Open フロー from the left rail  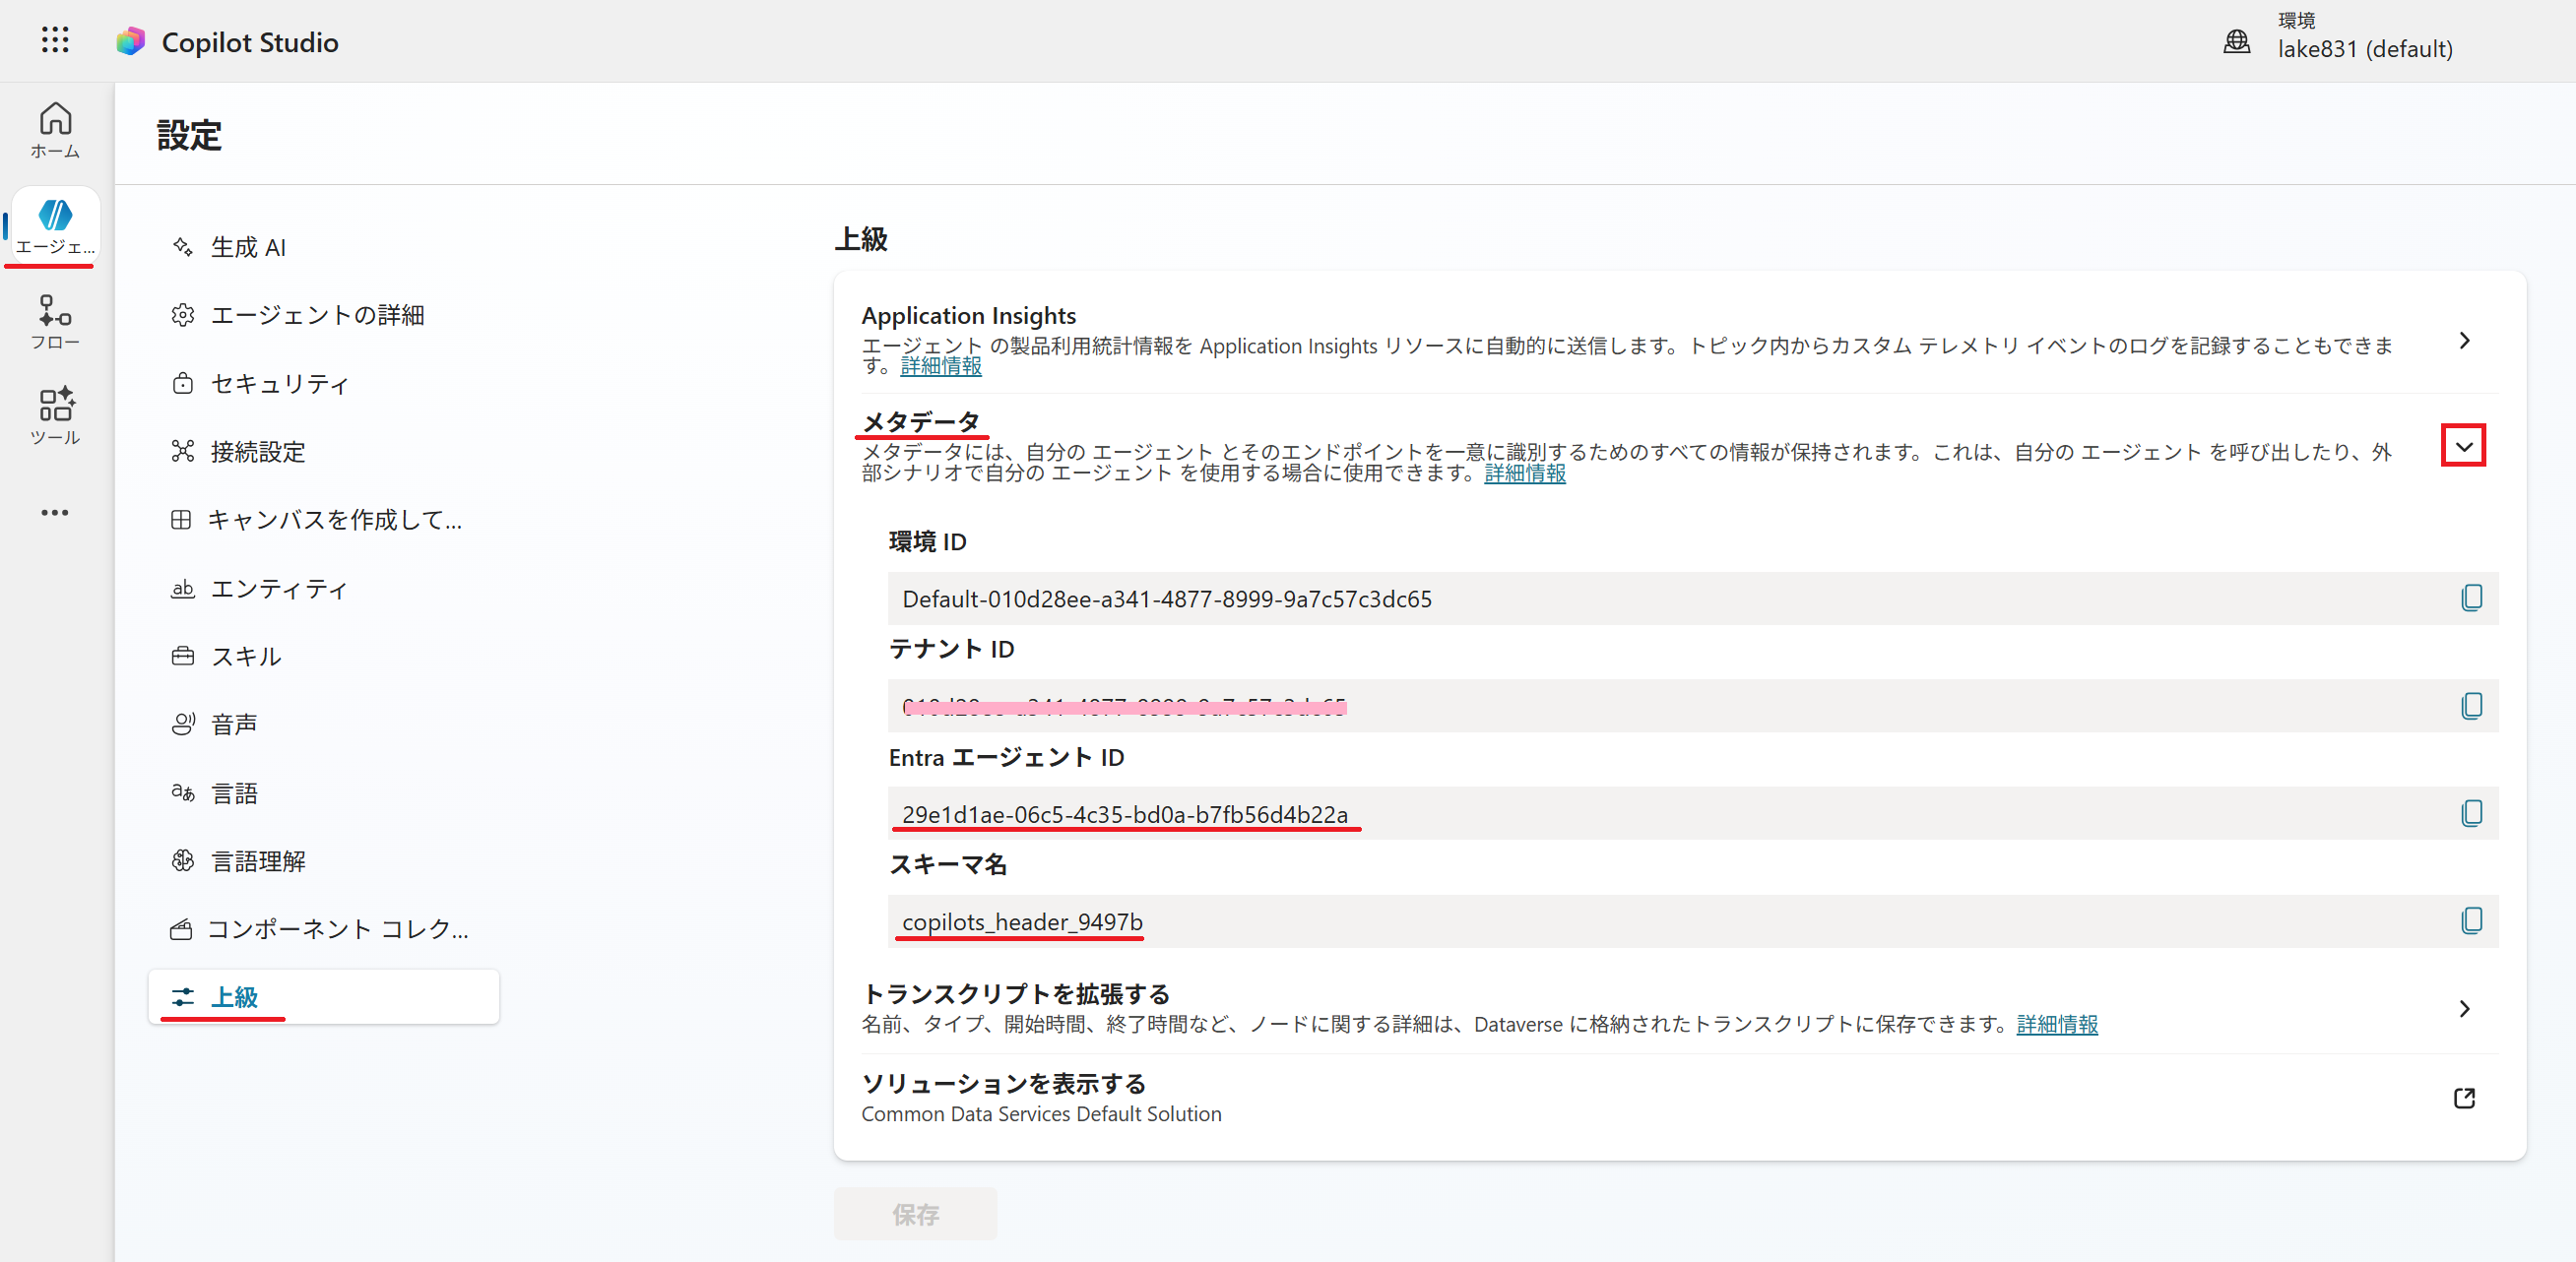(55, 322)
